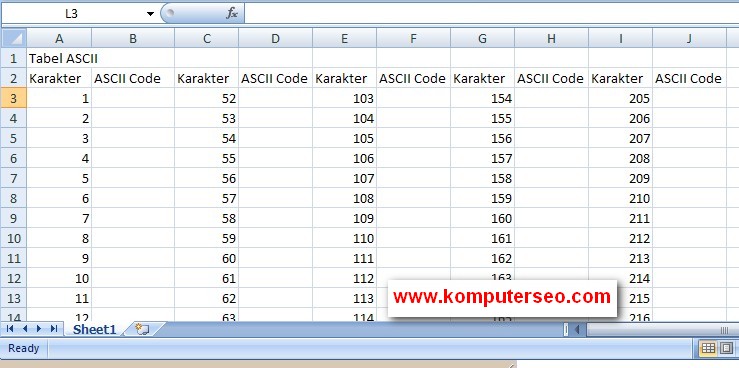Click cell A12 containing value 10
The width and height of the screenshot is (739, 368).
tap(59, 278)
